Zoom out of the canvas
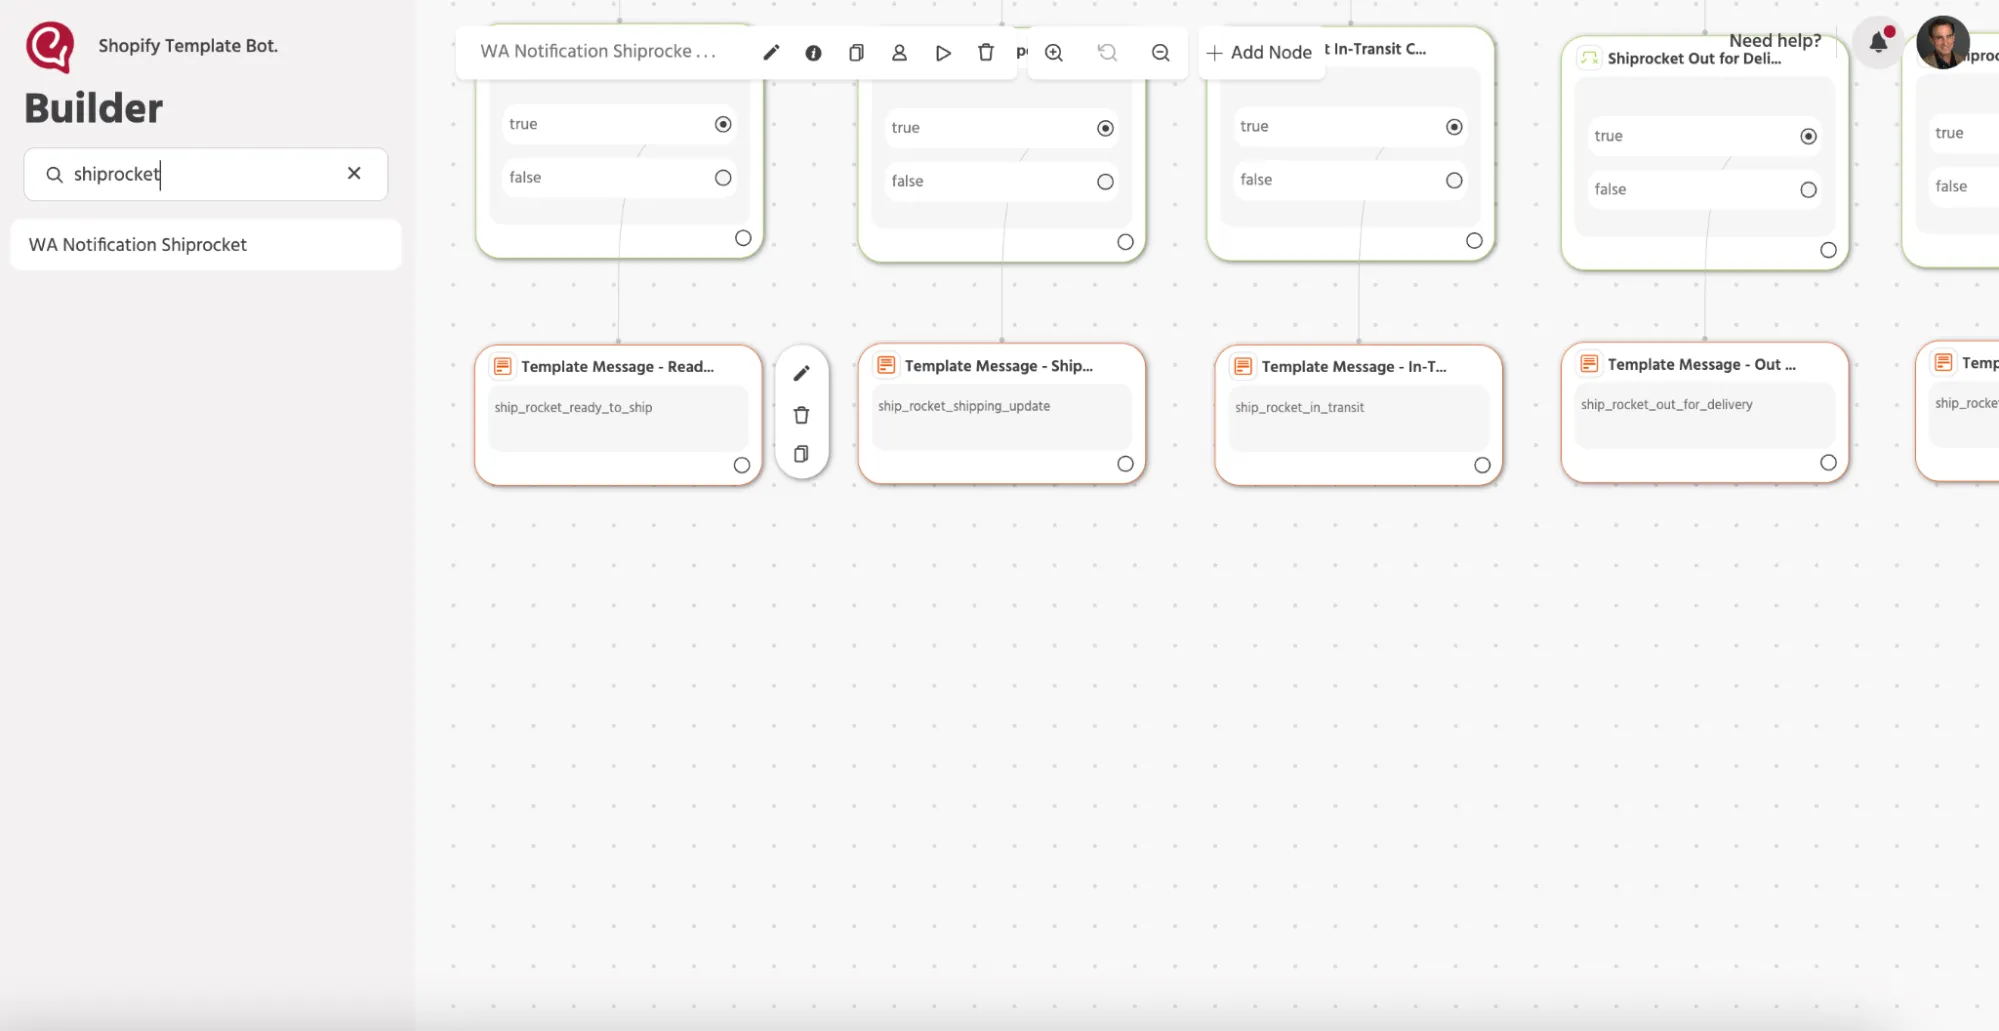This screenshot has height=1031, width=1999. coord(1160,52)
